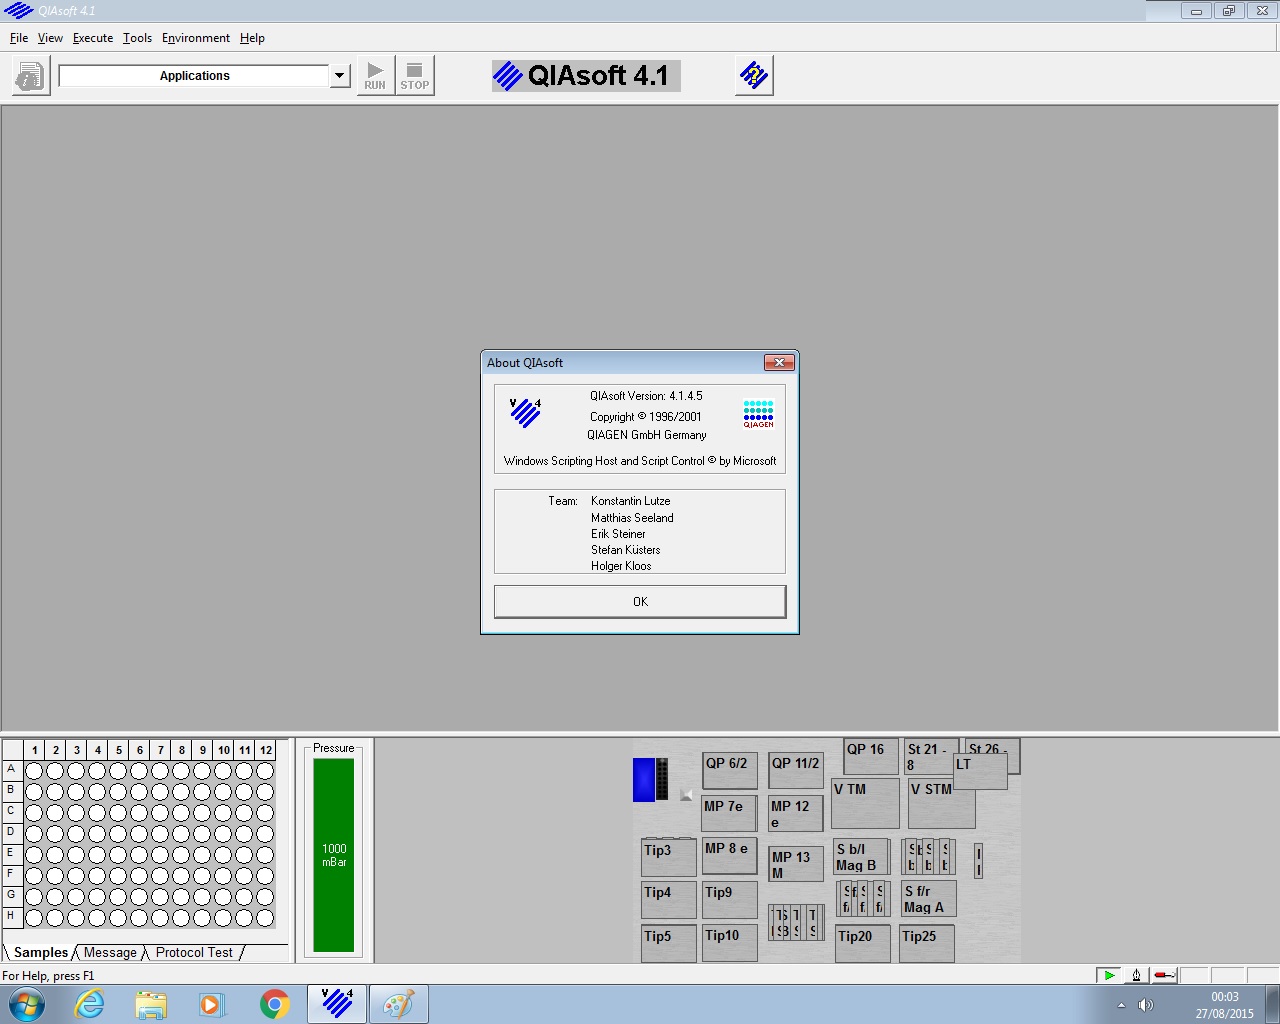
Task: Click the St 21 - 8 worktable position
Action: pyautogui.click(x=929, y=757)
